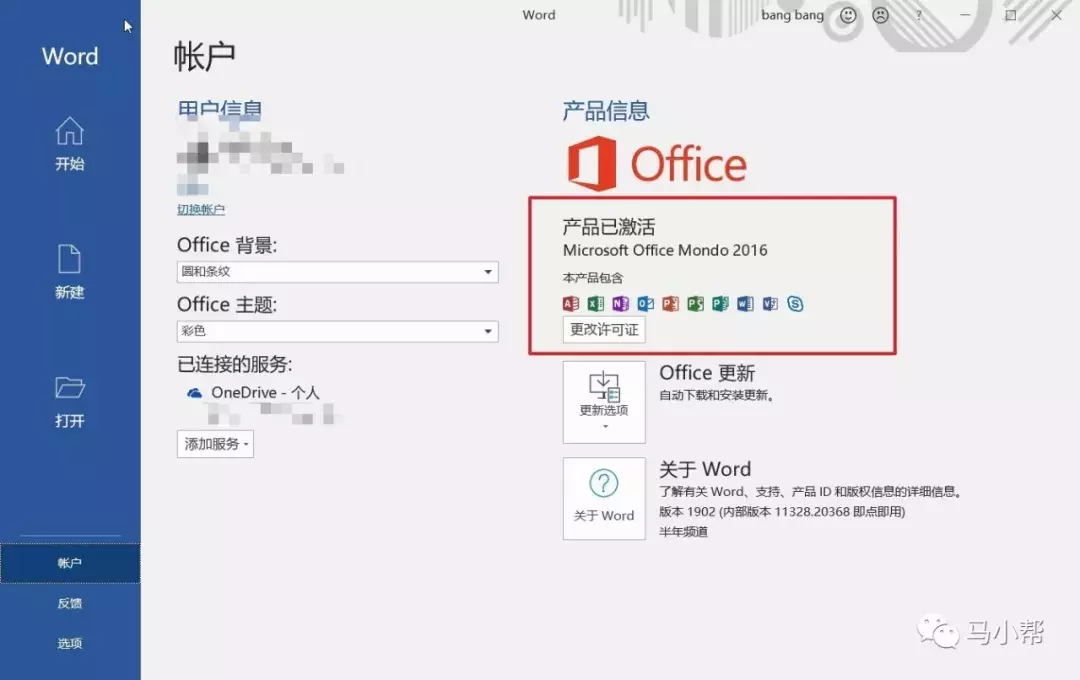Click the OneNote product icon
The width and height of the screenshot is (1080, 680).
621,303
